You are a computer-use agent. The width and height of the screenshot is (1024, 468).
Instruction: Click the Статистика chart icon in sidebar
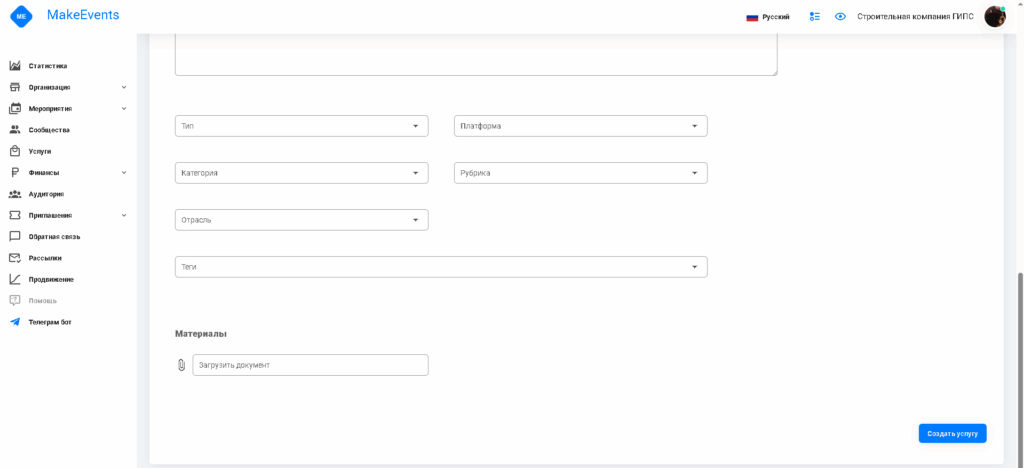[15, 66]
